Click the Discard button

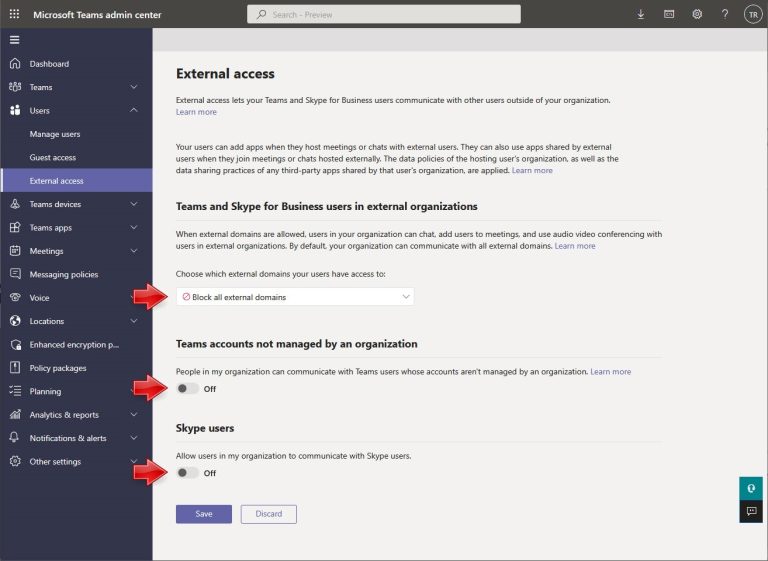(268, 514)
